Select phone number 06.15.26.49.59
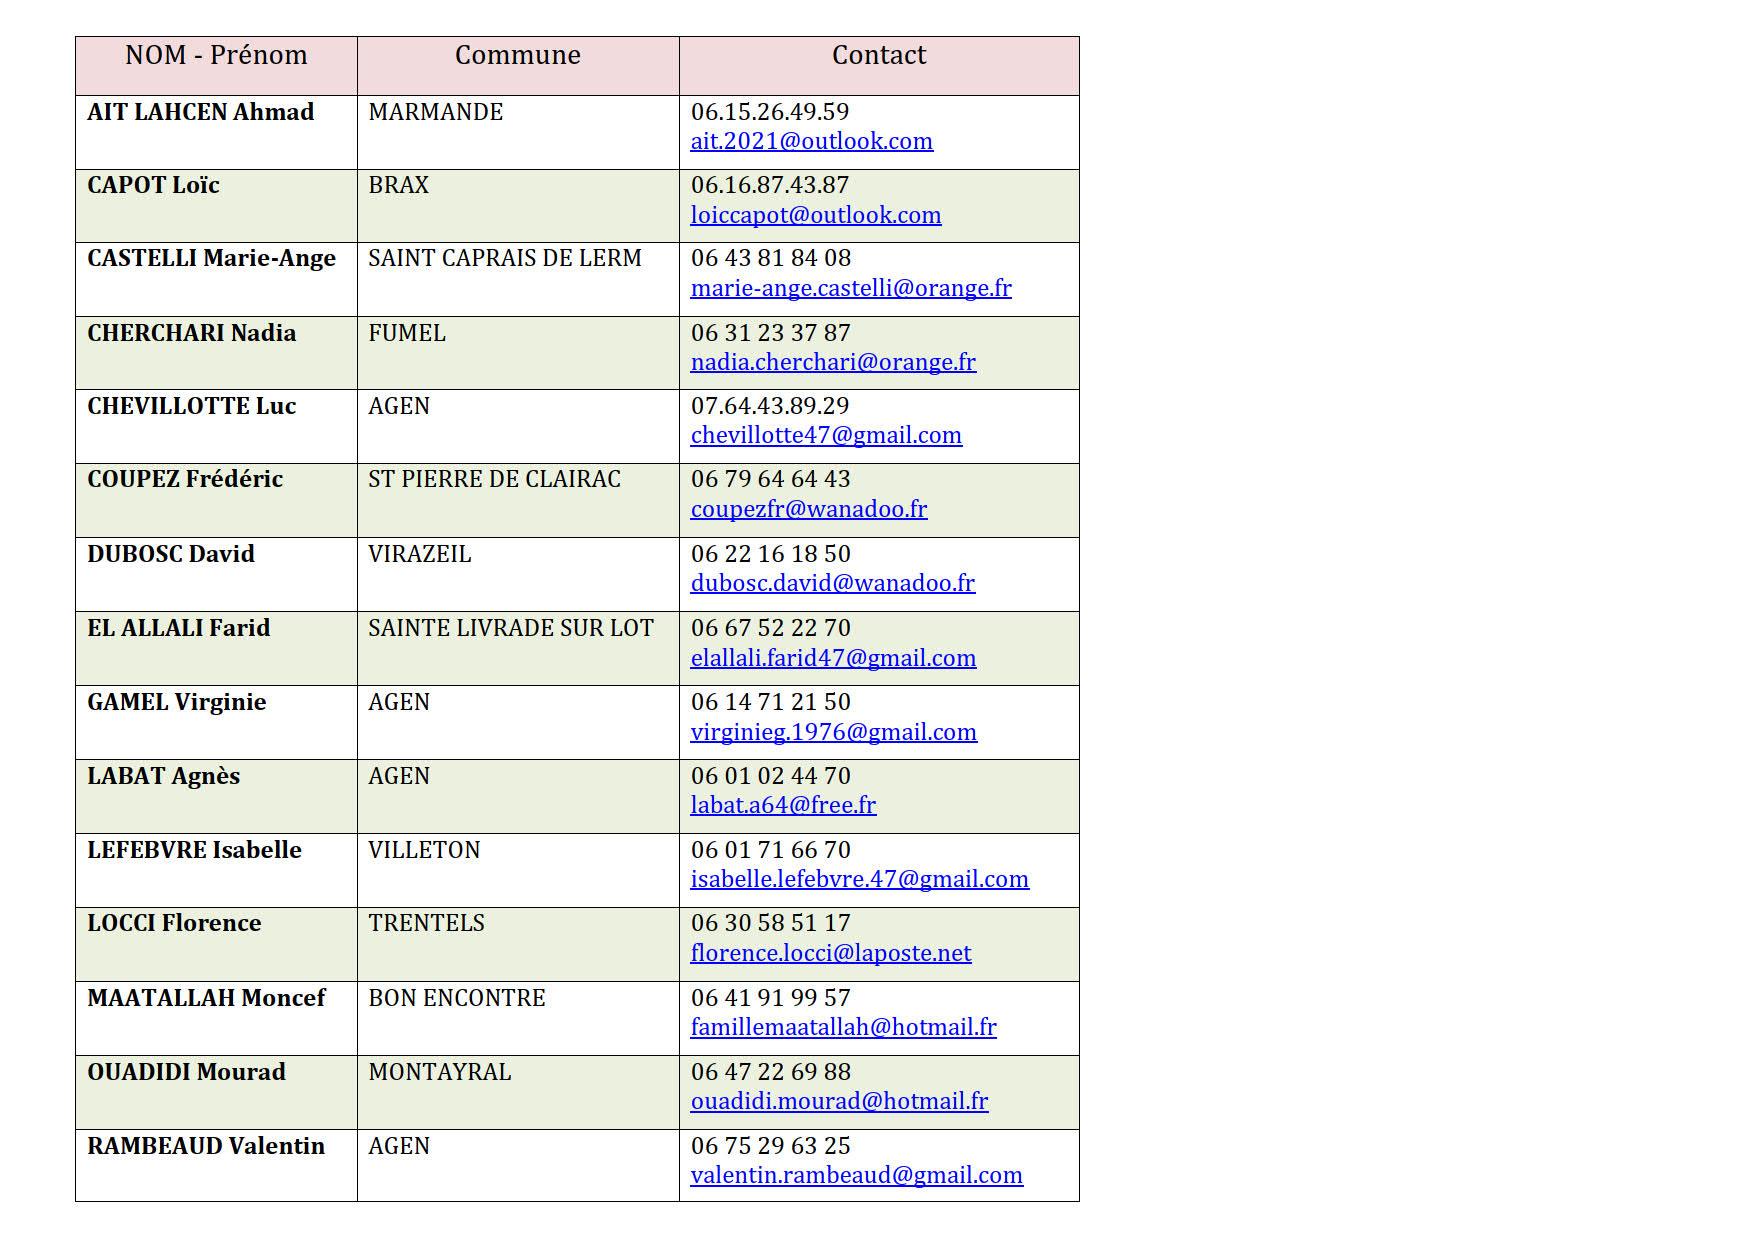Screen dimensions: 1754x1240 click(769, 112)
